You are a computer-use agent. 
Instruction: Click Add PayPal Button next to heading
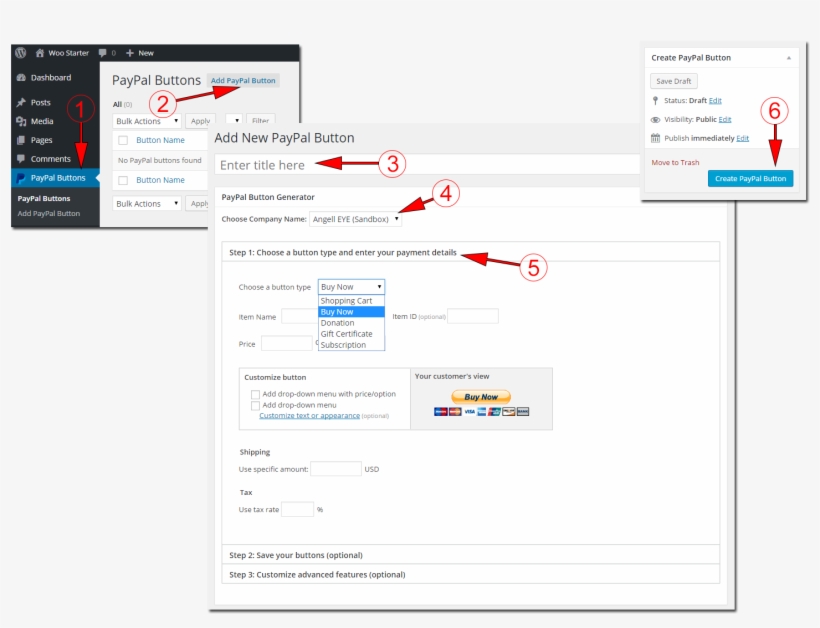[x=243, y=81]
